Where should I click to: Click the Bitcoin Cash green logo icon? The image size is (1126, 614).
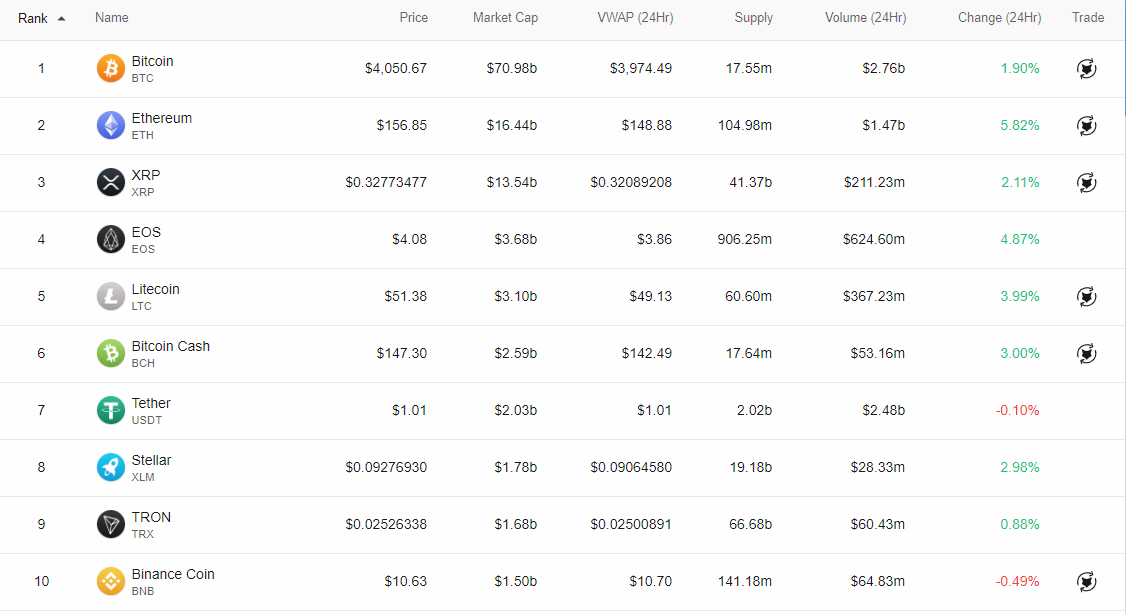[x=111, y=353]
